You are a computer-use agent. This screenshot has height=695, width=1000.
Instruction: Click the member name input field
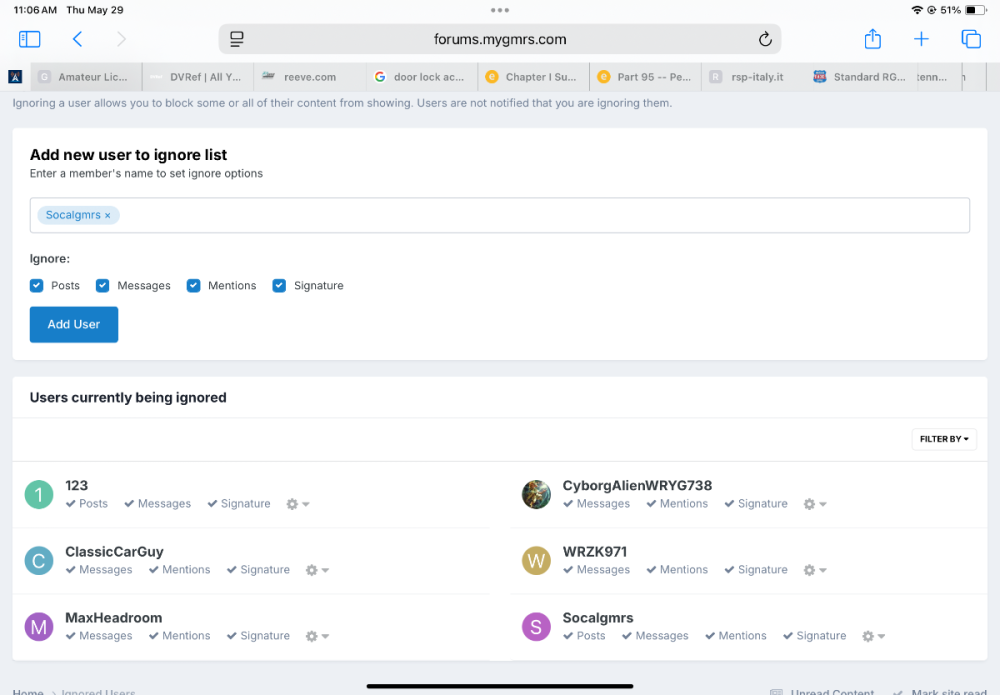tap(540, 215)
